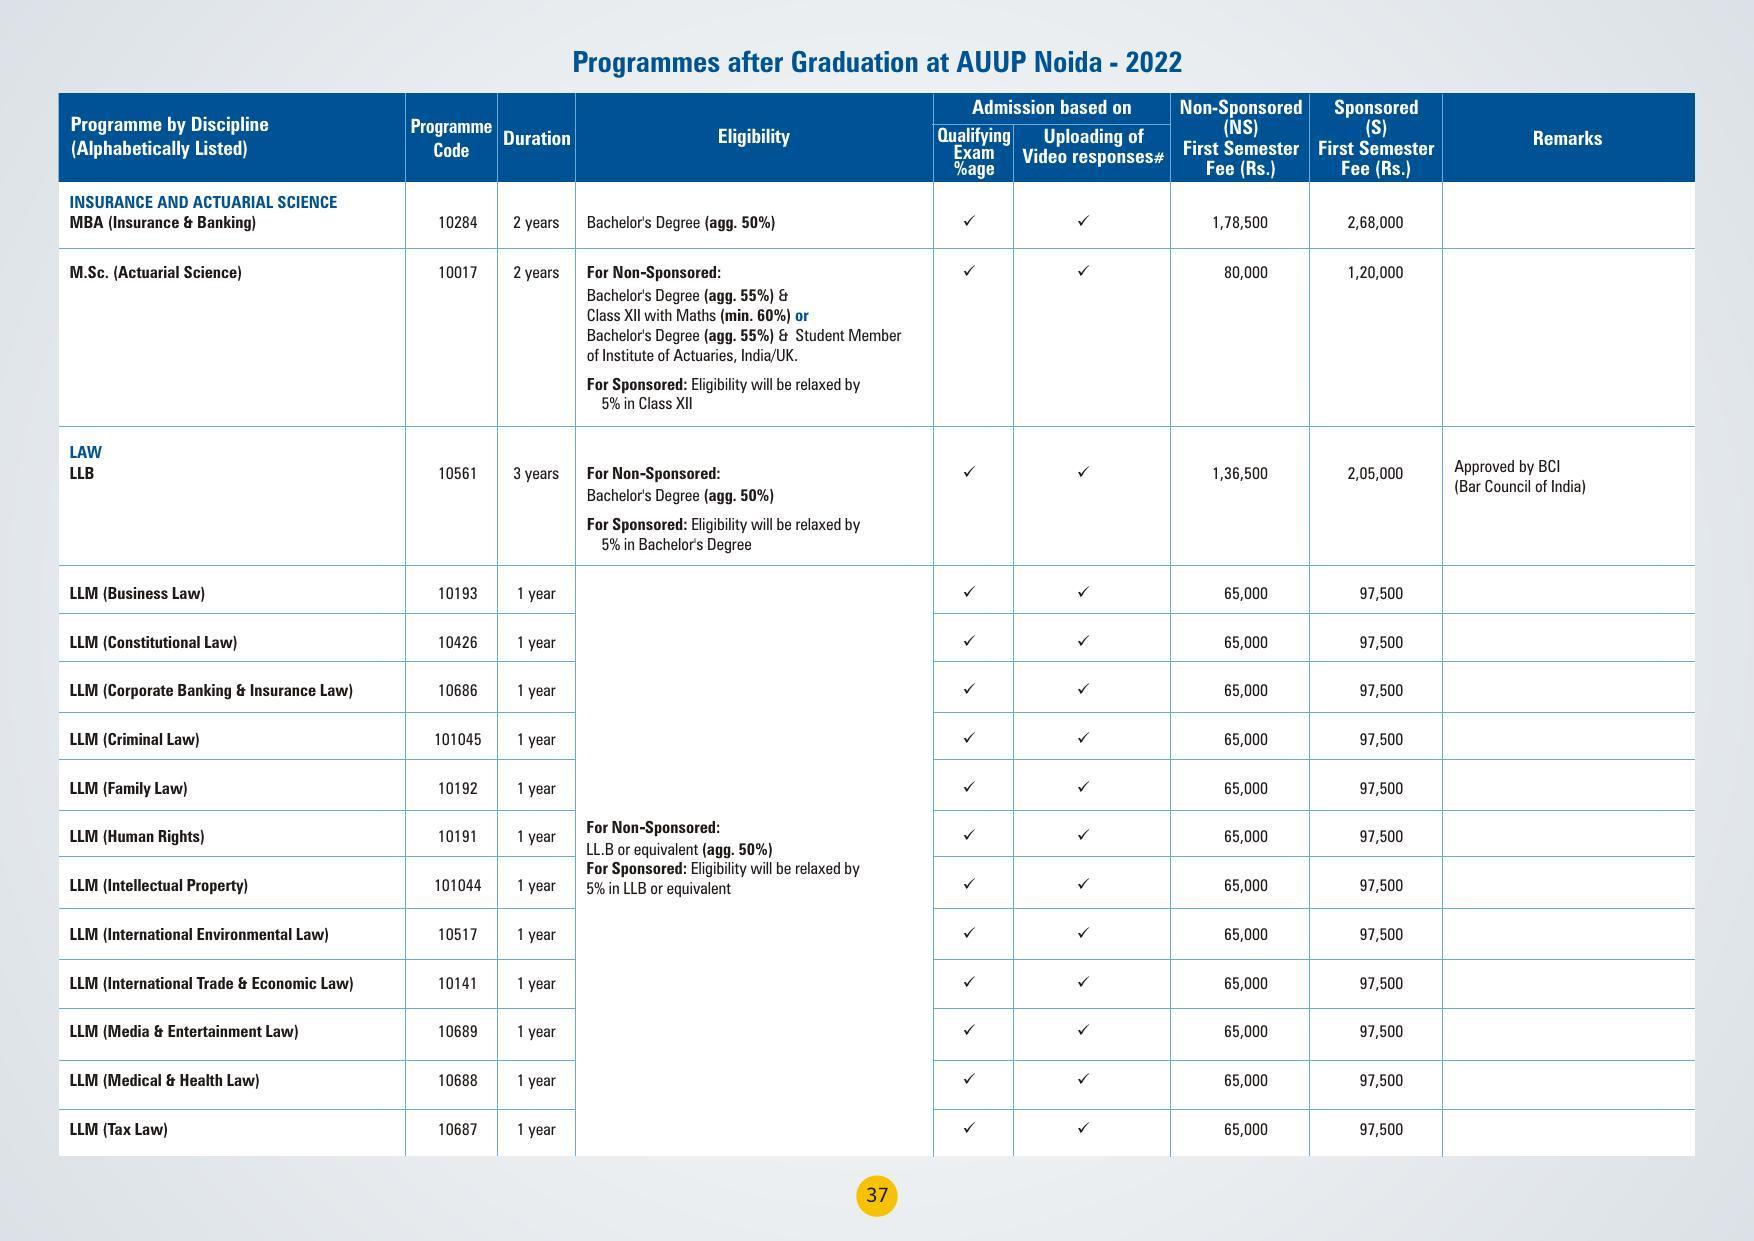Image resolution: width=1754 pixels, height=1241 pixels.
Task: Click "LLM (Medical & Health Law)" programme
Action: click(x=164, y=1080)
